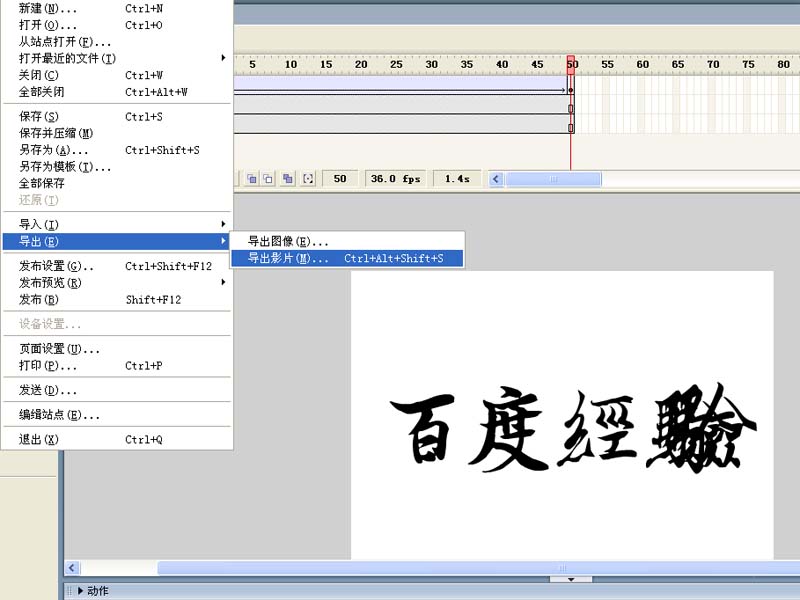Click the highlighted 导出(E) menu item
The height and width of the screenshot is (600, 800).
tap(117, 241)
